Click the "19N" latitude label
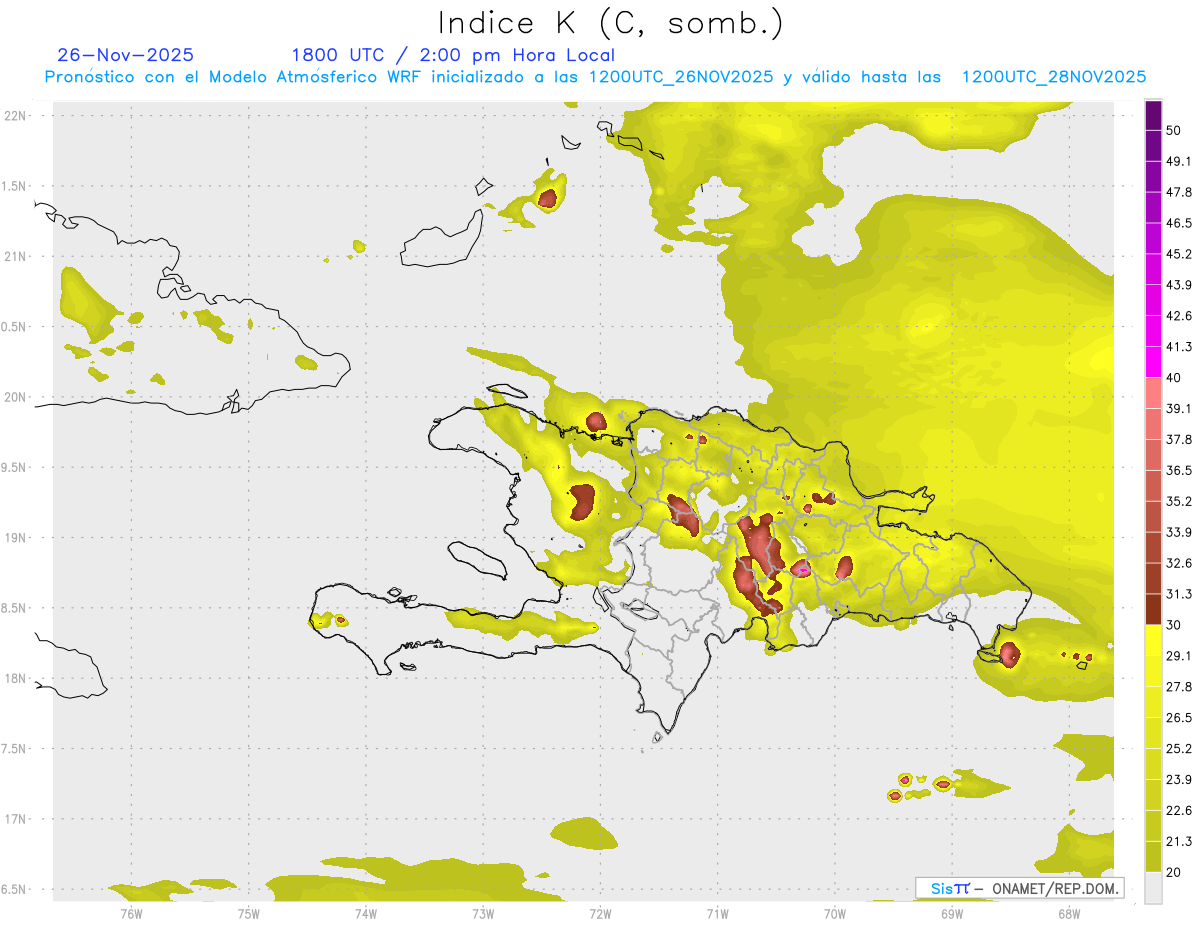1200x927 pixels. [16, 538]
